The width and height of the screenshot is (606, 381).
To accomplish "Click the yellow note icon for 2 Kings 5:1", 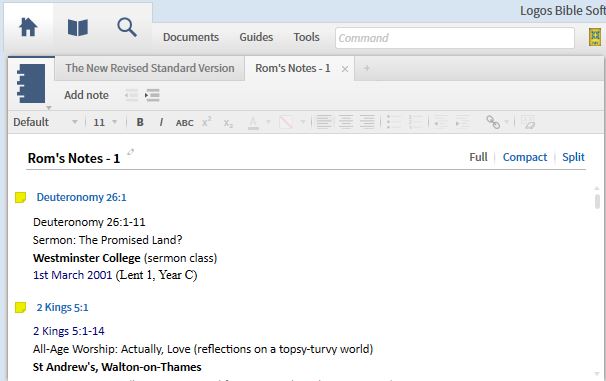I will (x=20, y=308).
